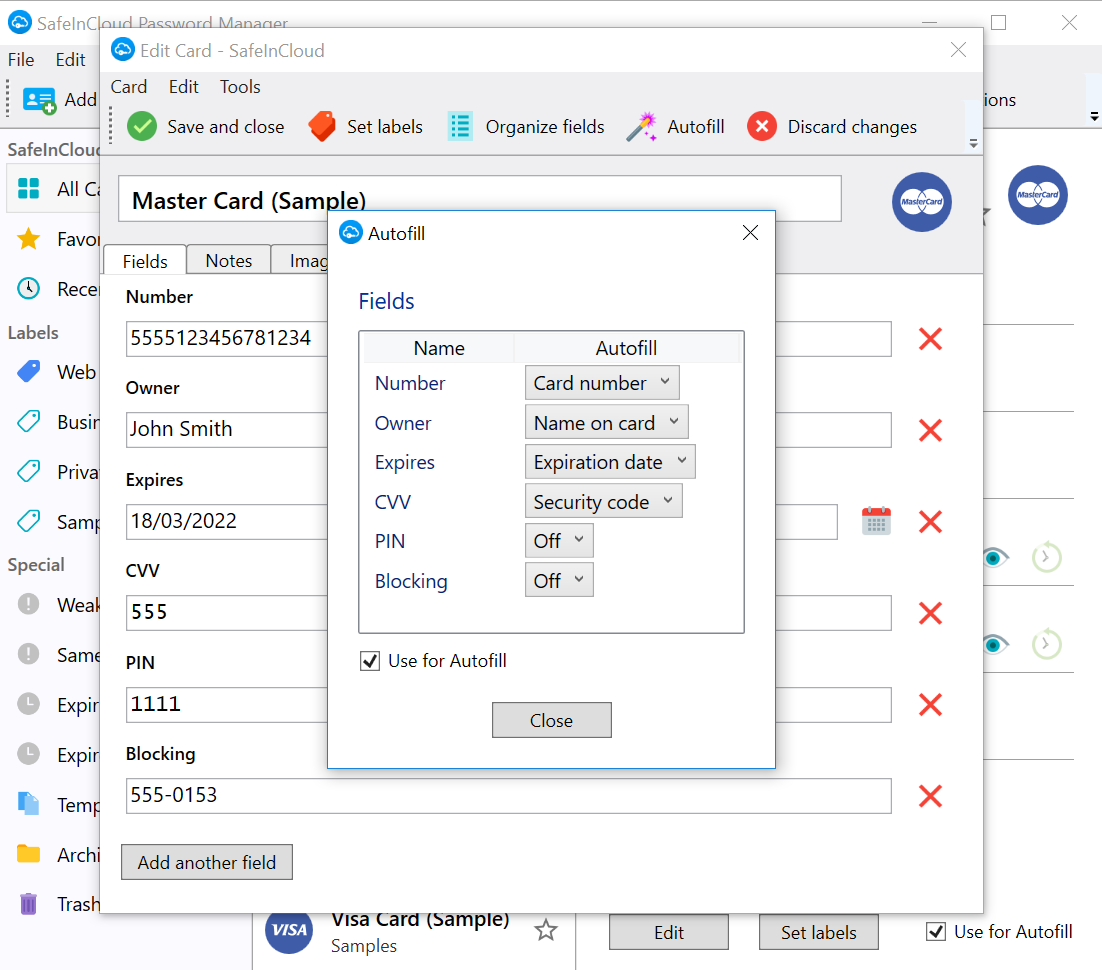The width and height of the screenshot is (1102, 970).
Task: Click the lower password history refresh icon
Action: 1046,645
